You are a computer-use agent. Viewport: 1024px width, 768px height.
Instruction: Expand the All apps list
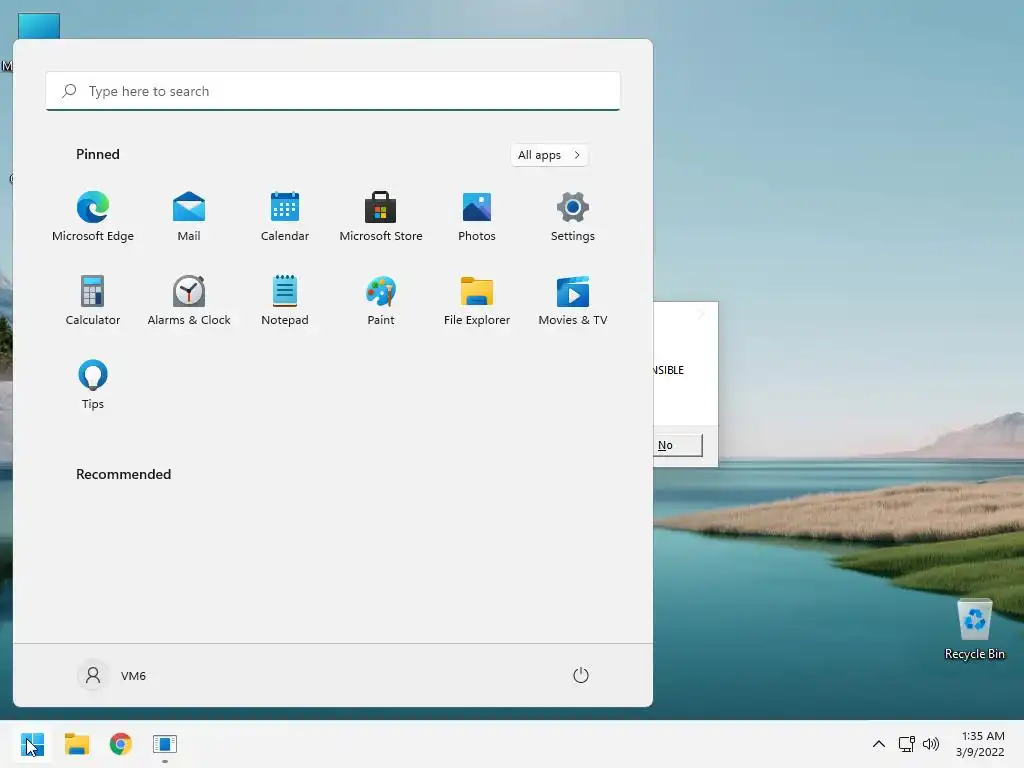click(549, 155)
